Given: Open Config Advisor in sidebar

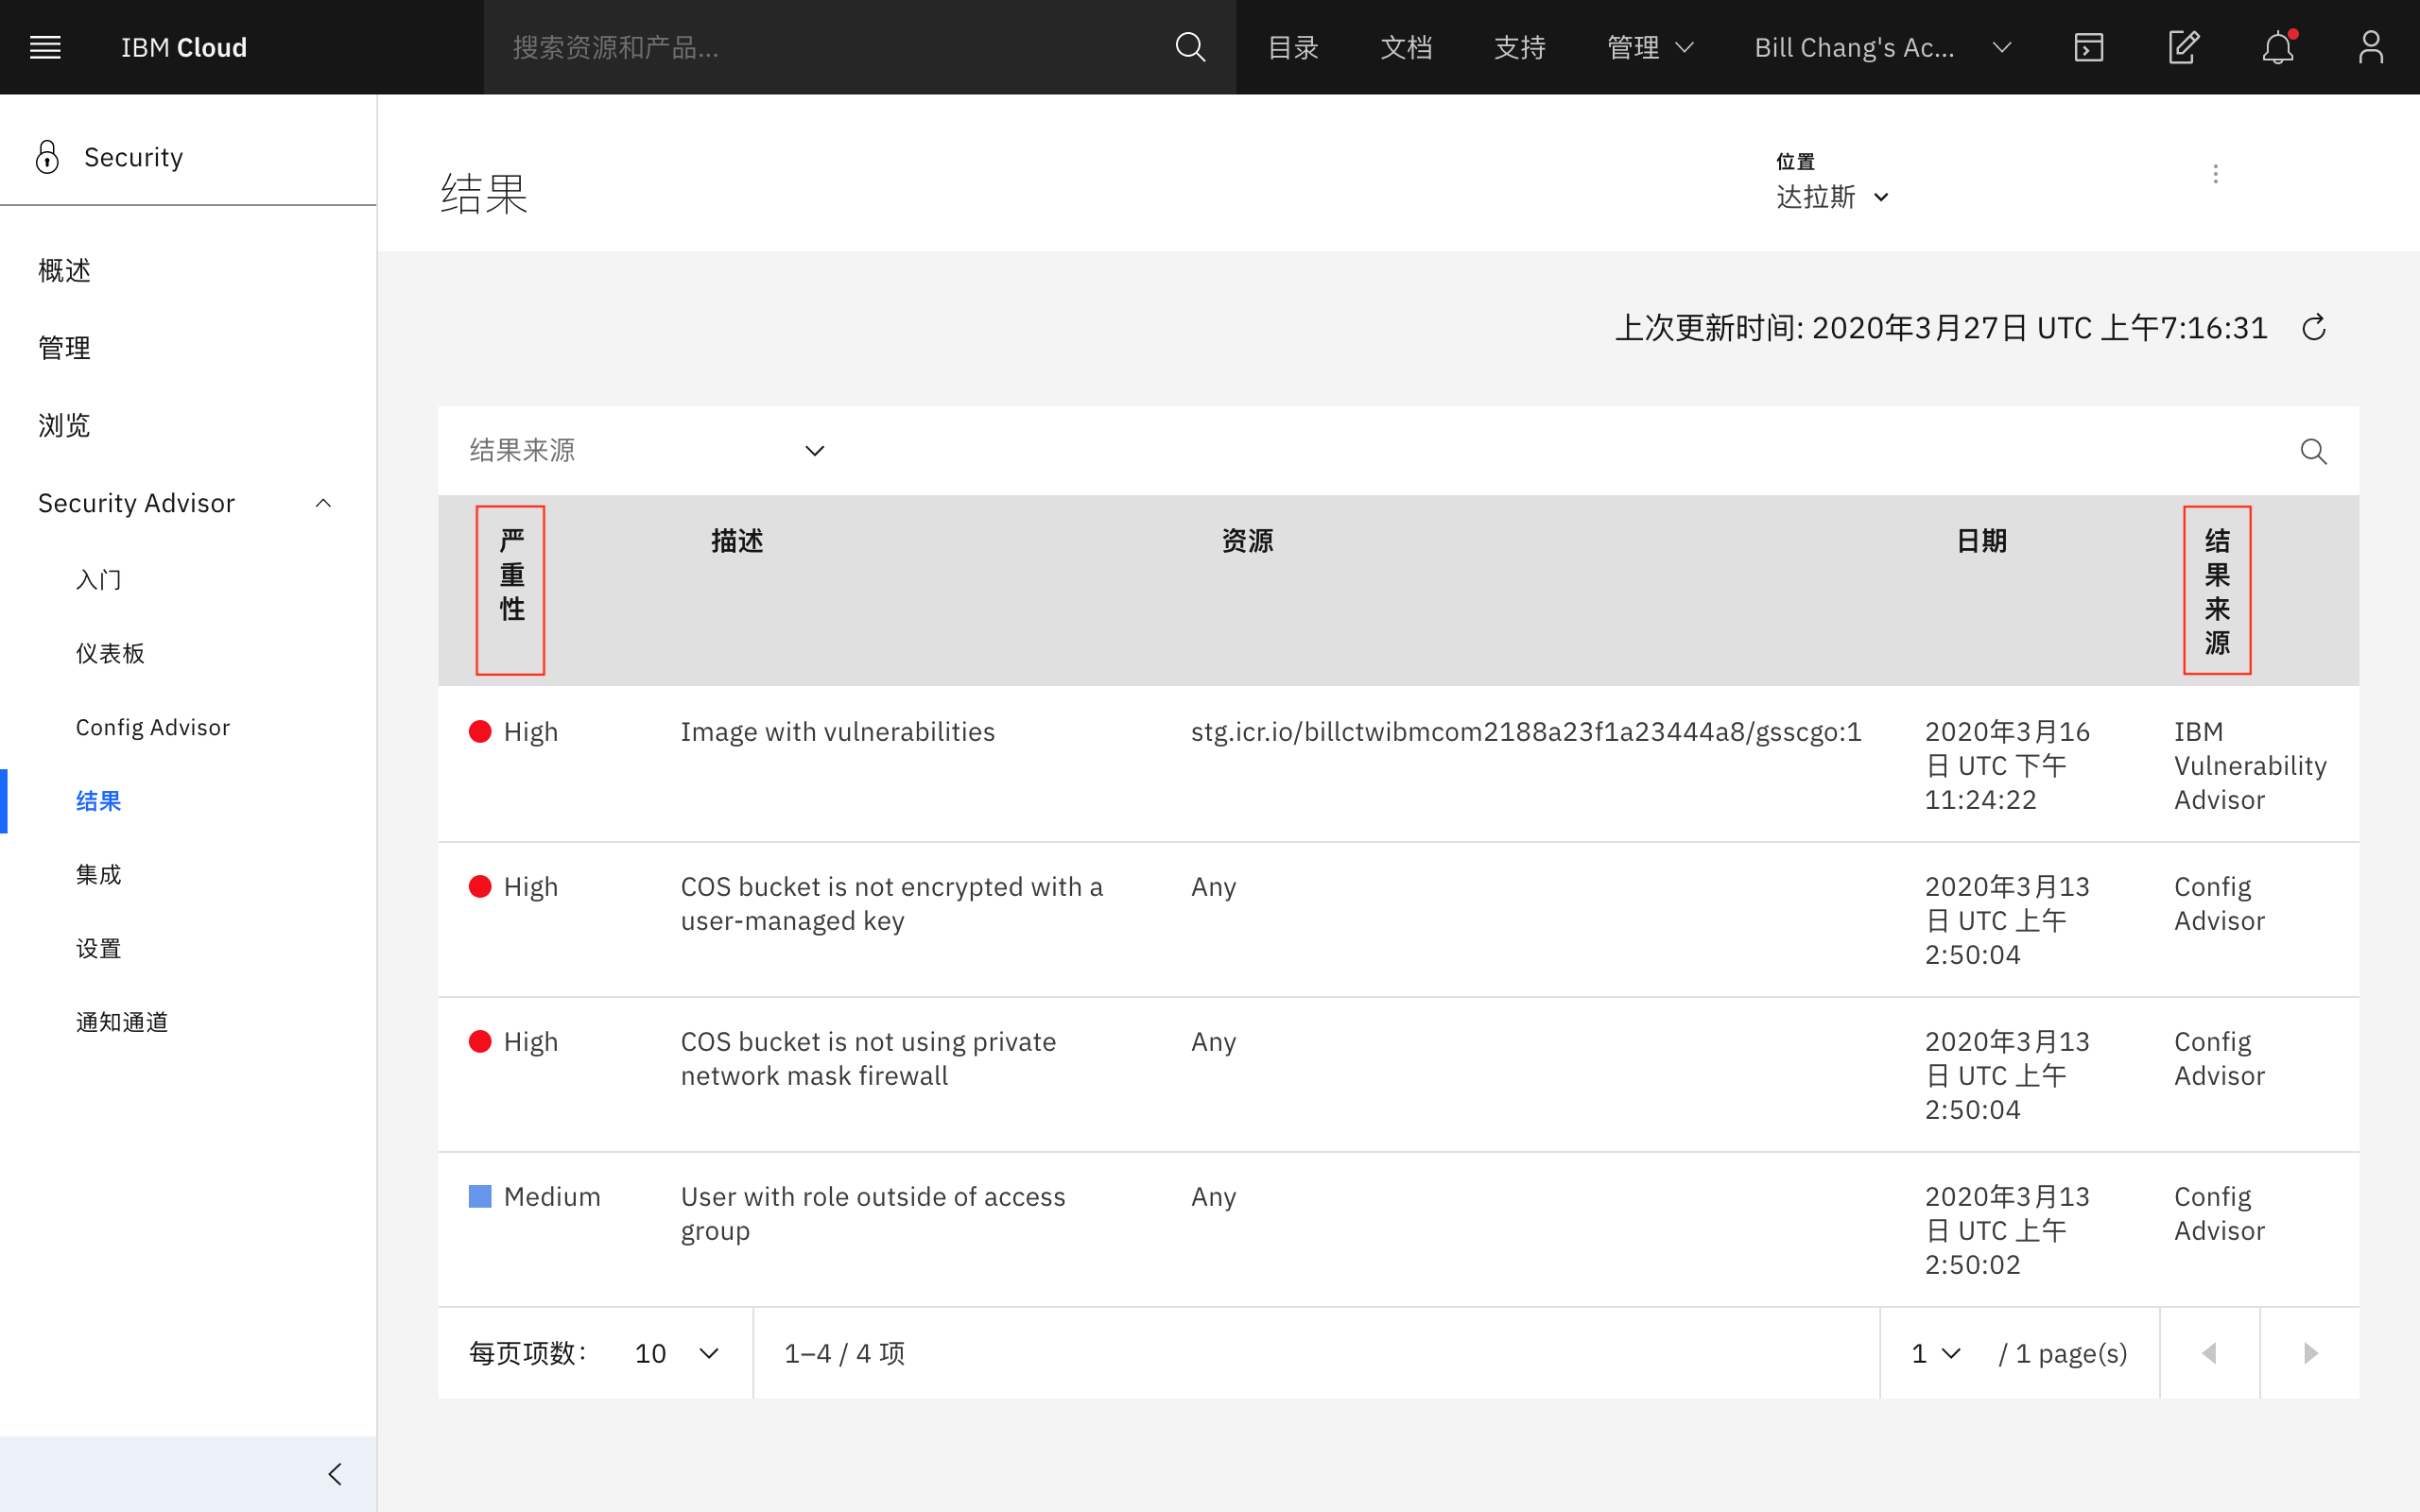Looking at the screenshot, I should click(x=152, y=727).
